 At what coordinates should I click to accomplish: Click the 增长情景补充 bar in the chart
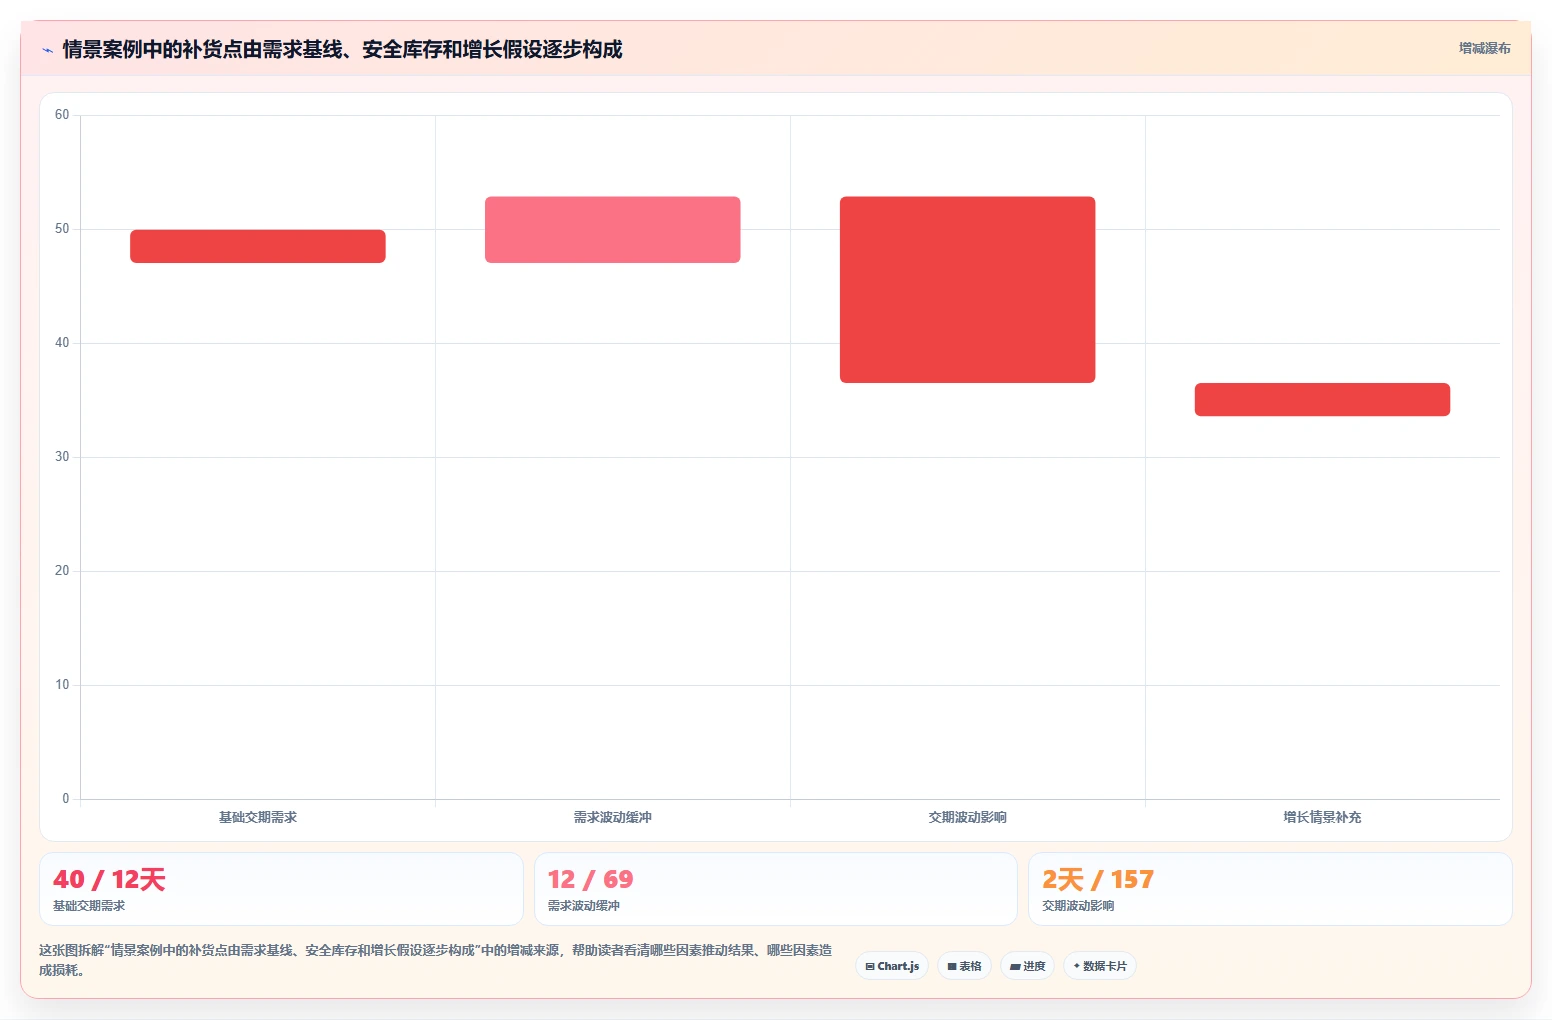(x=1322, y=399)
